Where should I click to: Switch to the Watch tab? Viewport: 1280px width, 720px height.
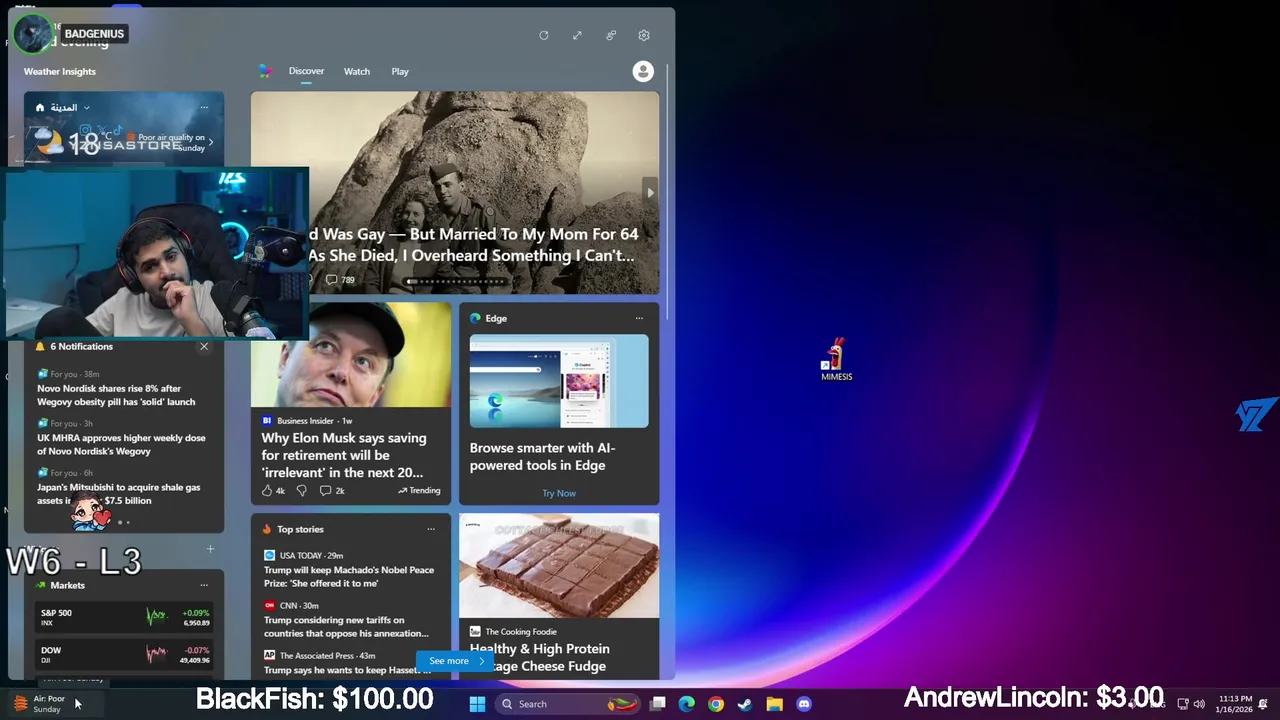(x=357, y=71)
